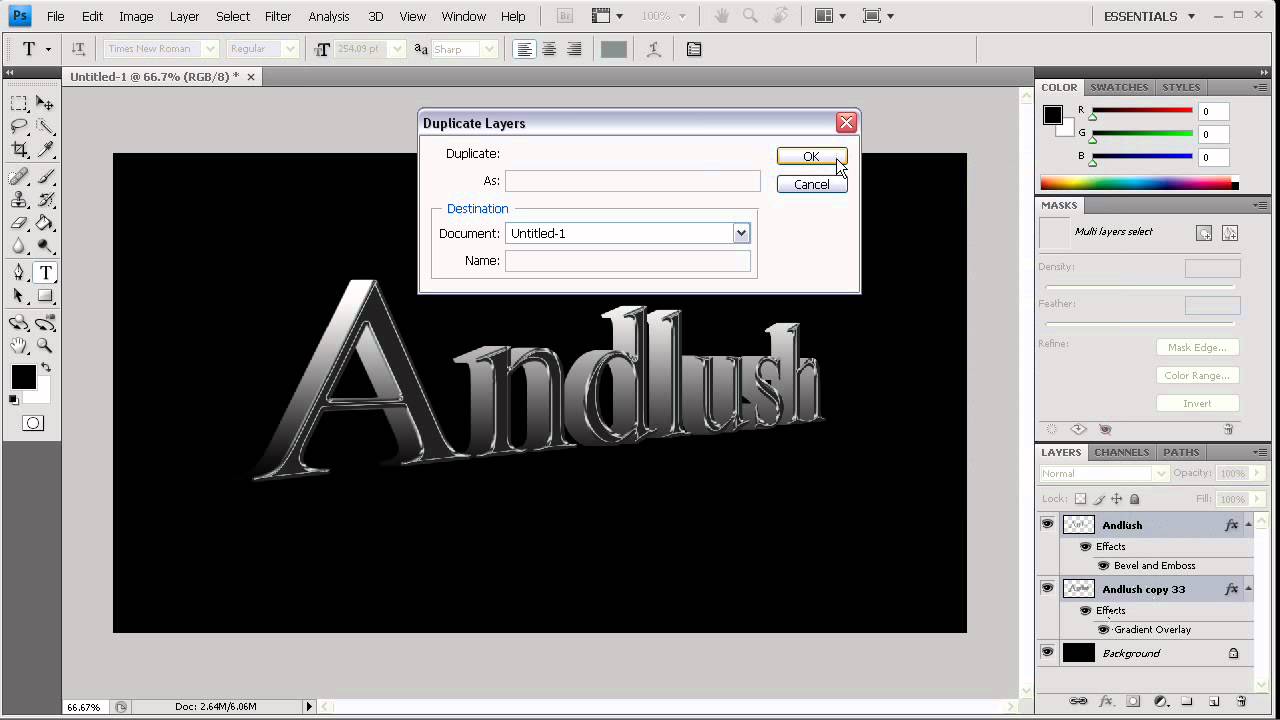
Task: Open the anti-aliasing Sharp dropdown
Action: (x=489, y=49)
